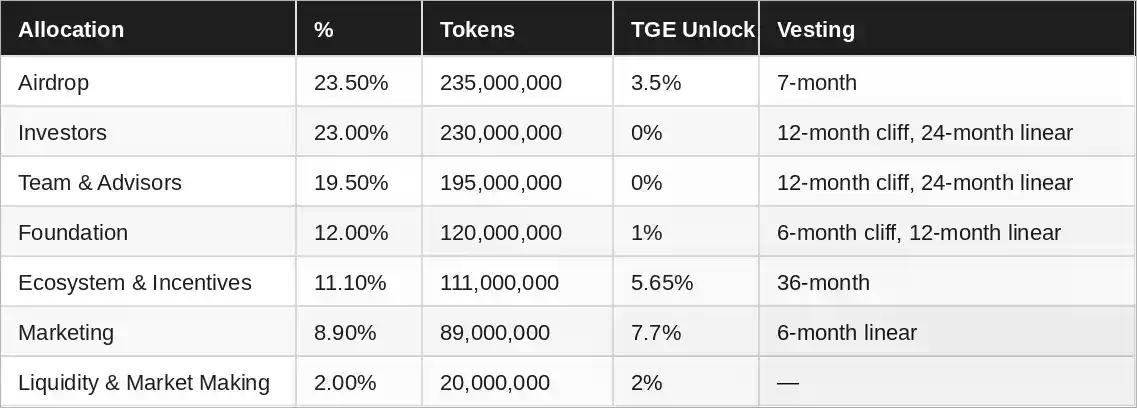Click the 235,000,000 tokens cell
1137x408 pixels.
tap(500, 83)
